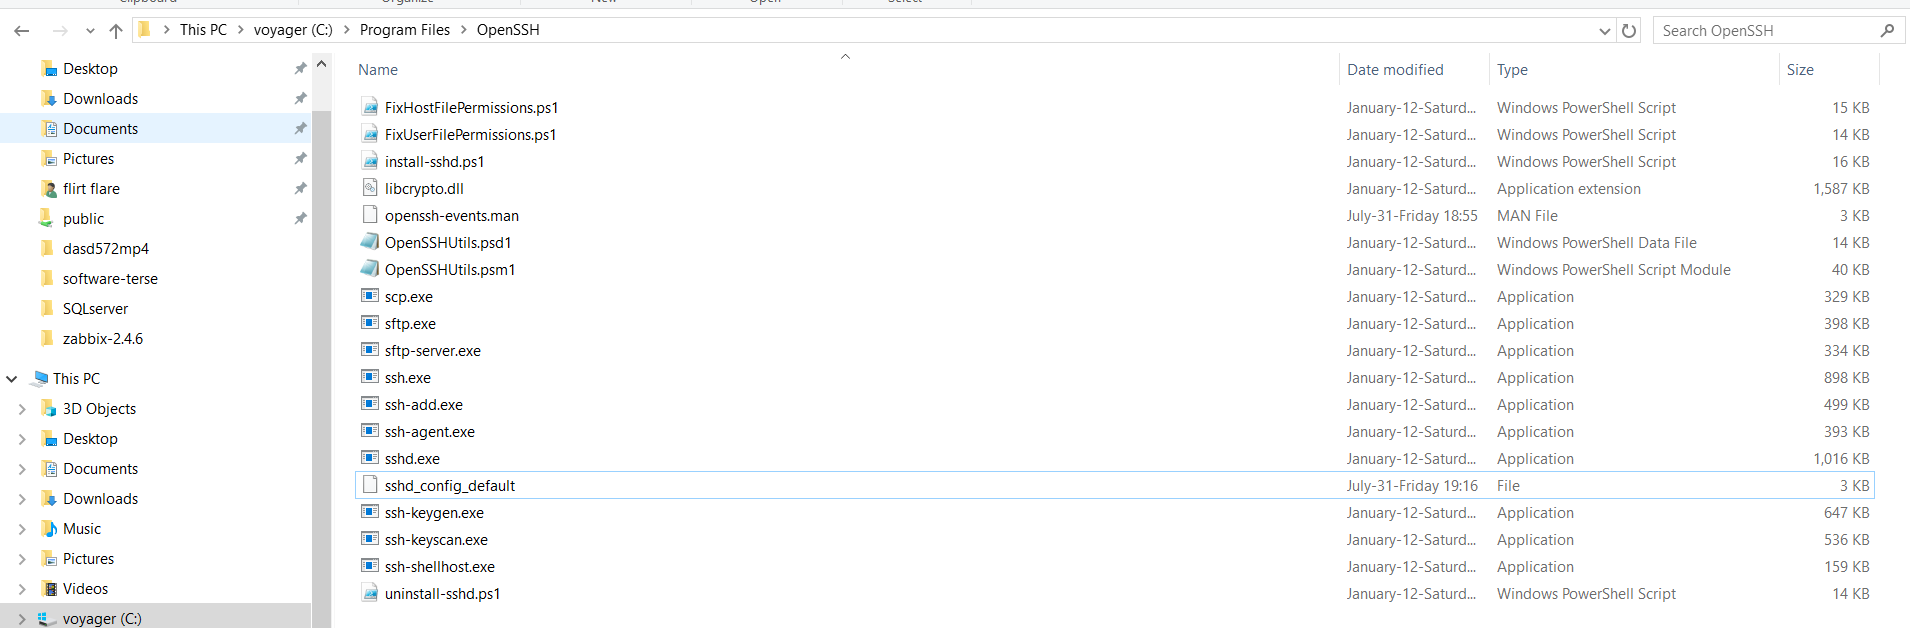Select the openssh-events.man file icon
1910x628 pixels.
click(x=370, y=215)
